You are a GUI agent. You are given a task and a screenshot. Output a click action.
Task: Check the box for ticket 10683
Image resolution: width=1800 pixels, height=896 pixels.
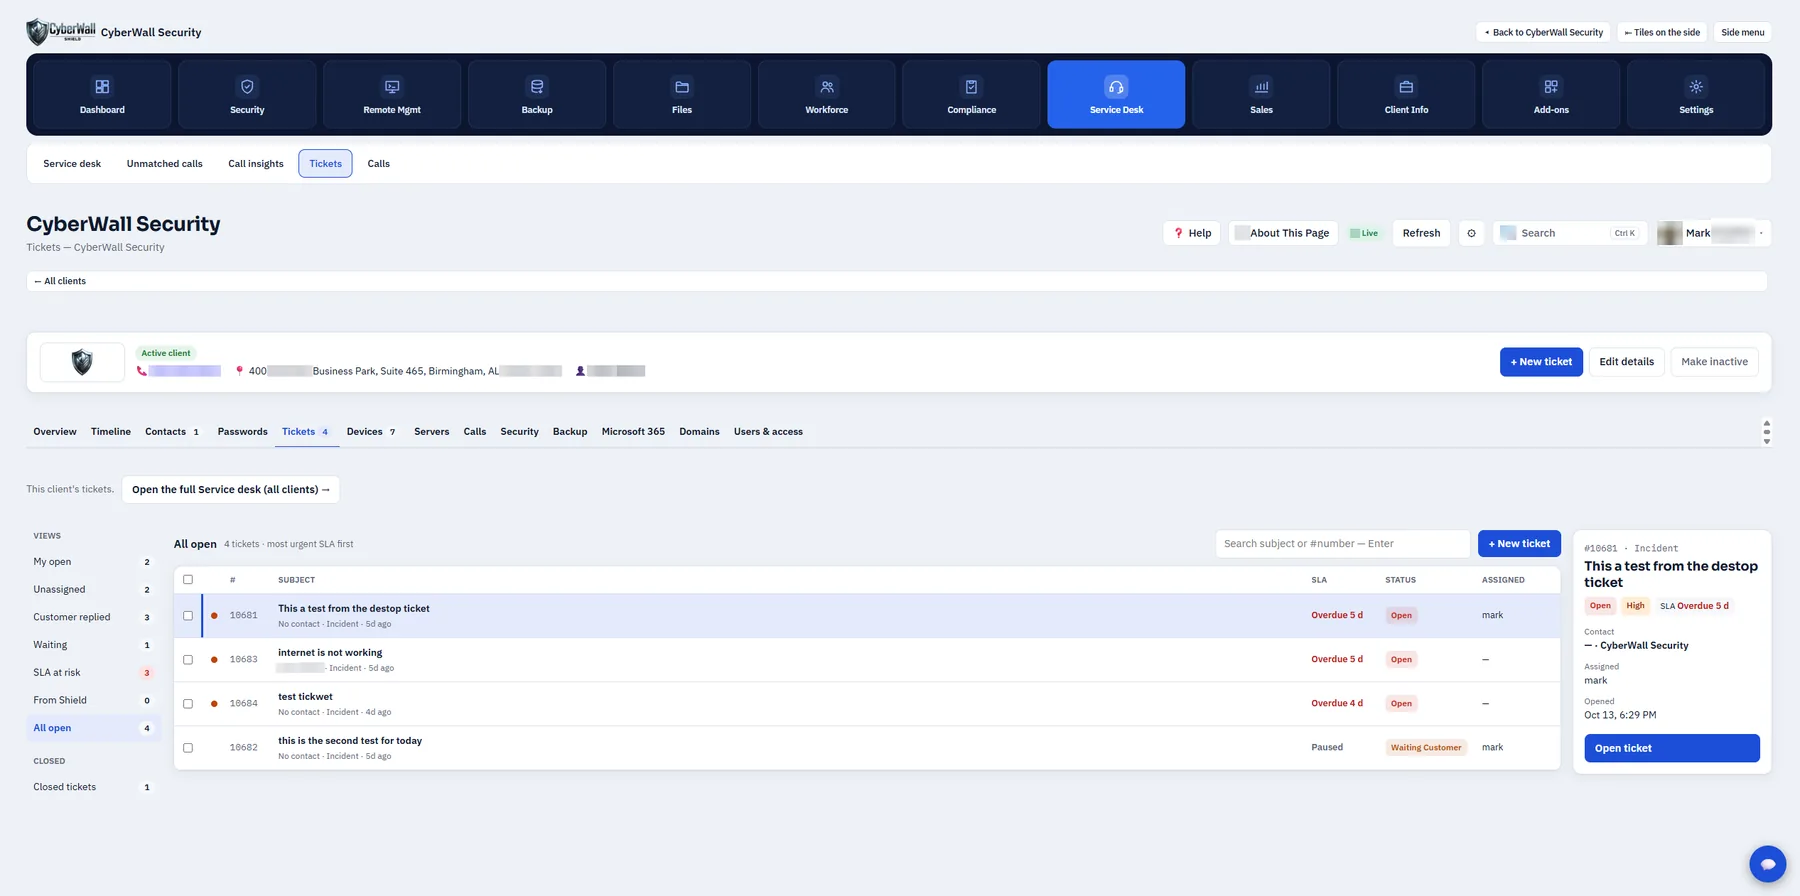(188, 660)
